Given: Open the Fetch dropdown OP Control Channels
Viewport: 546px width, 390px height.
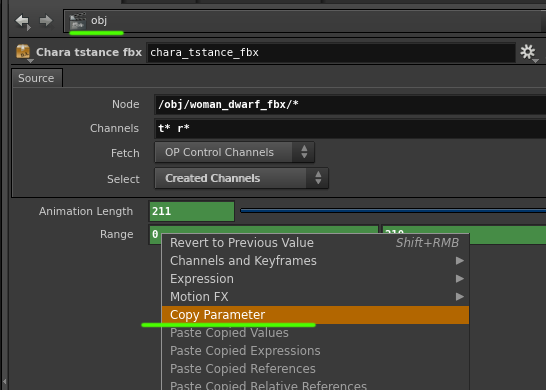Looking at the screenshot, I should tap(234, 152).
